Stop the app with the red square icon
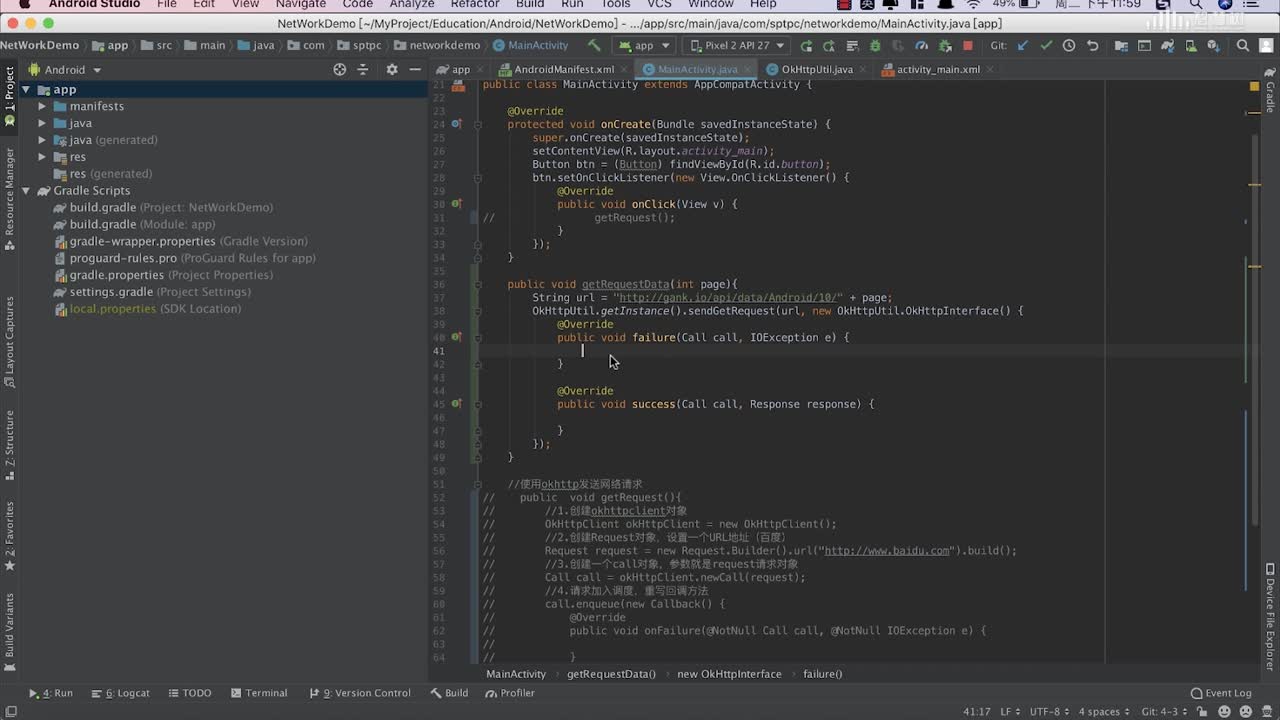 968,45
